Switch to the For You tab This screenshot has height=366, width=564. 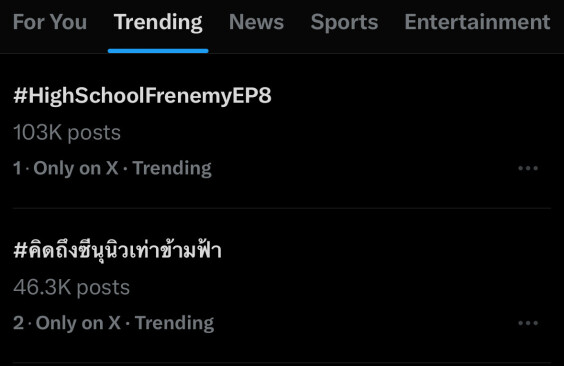tap(50, 22)
